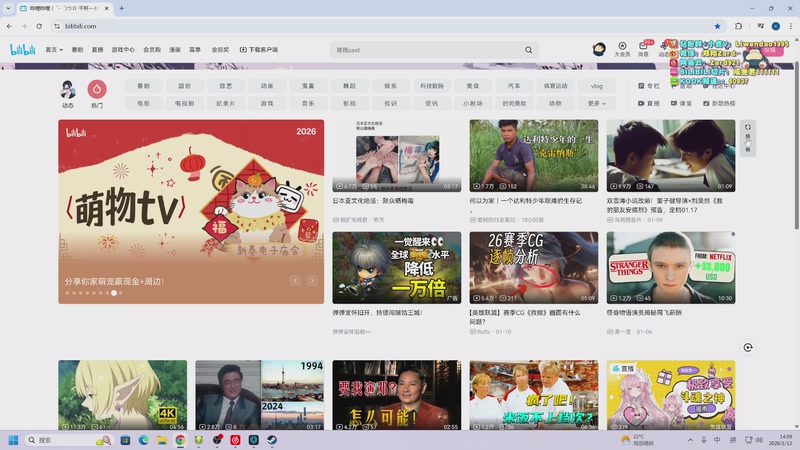Open the 鬼畜 category chip
The height and width of the screenshot is (450, 800).
click(x=308, y=86)
